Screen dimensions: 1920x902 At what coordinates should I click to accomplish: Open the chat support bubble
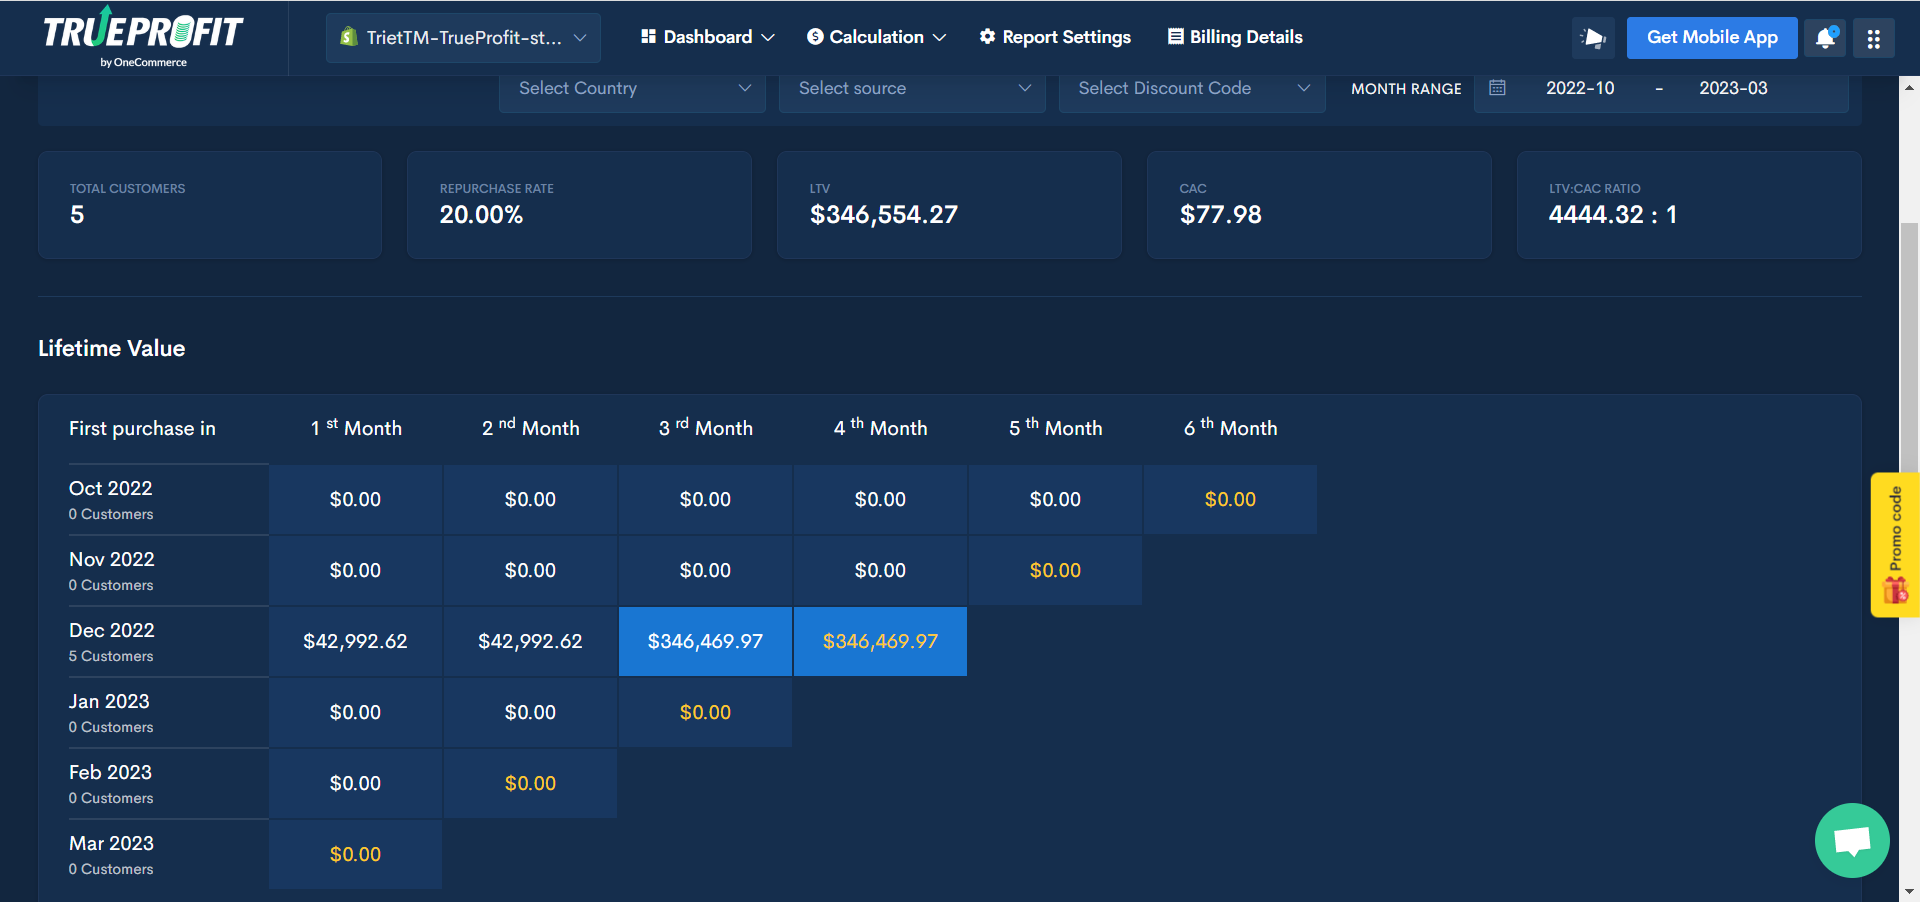1851,840
